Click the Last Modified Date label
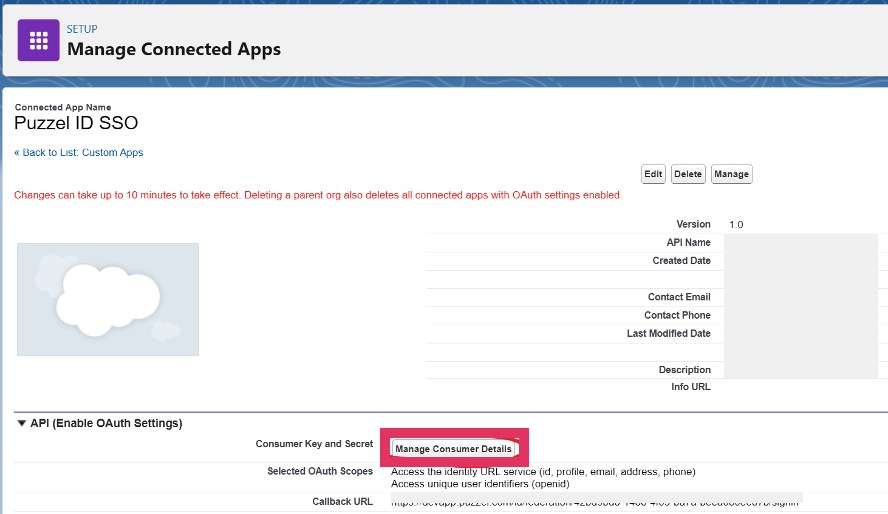 point(668,334)
